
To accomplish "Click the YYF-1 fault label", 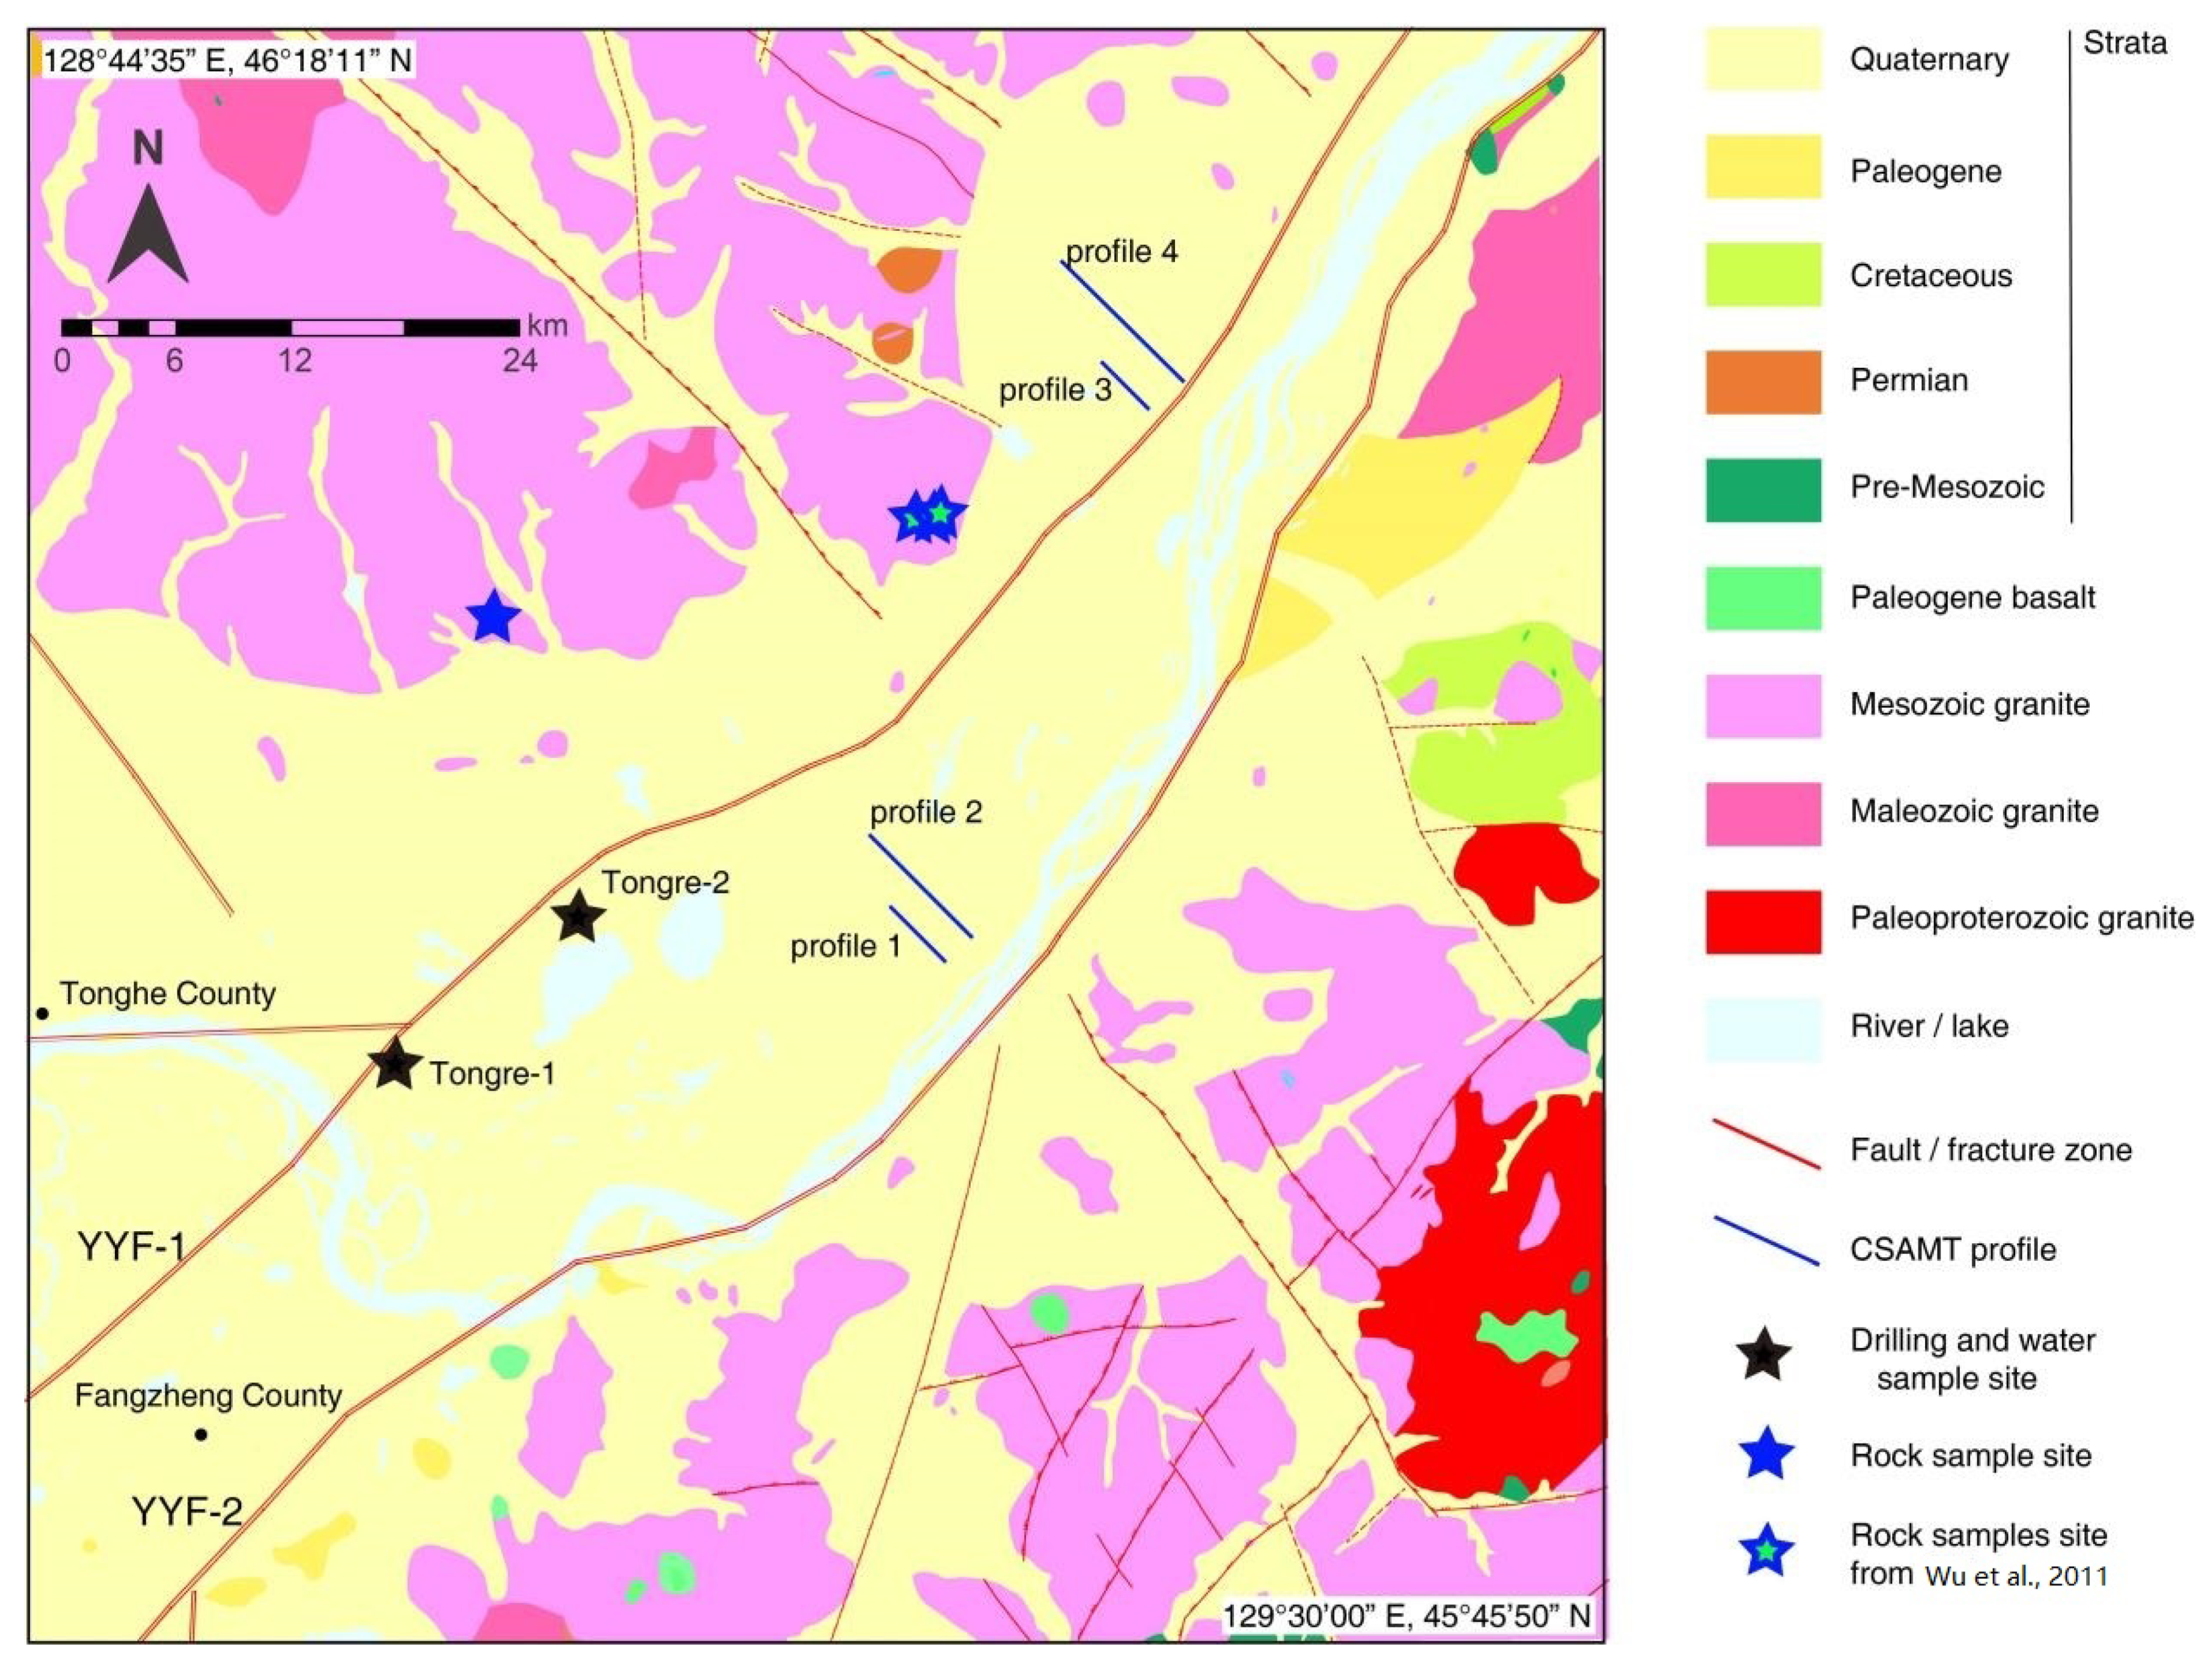I will point(131,1247).
